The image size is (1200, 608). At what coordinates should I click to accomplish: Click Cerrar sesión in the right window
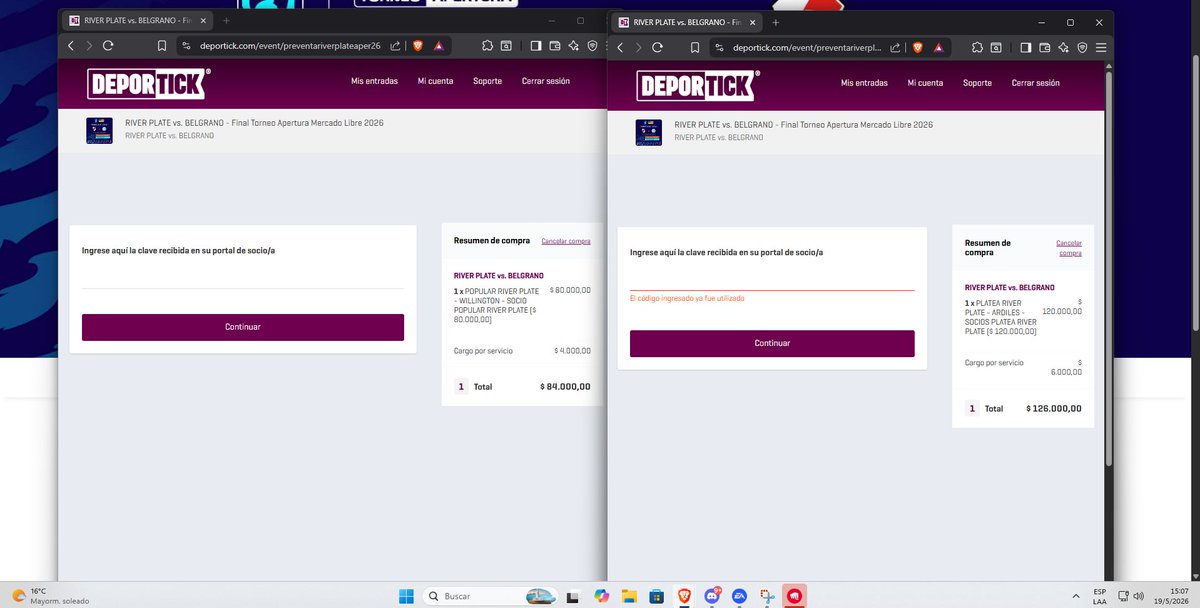pyautogui.click(x=1035, y=83)
